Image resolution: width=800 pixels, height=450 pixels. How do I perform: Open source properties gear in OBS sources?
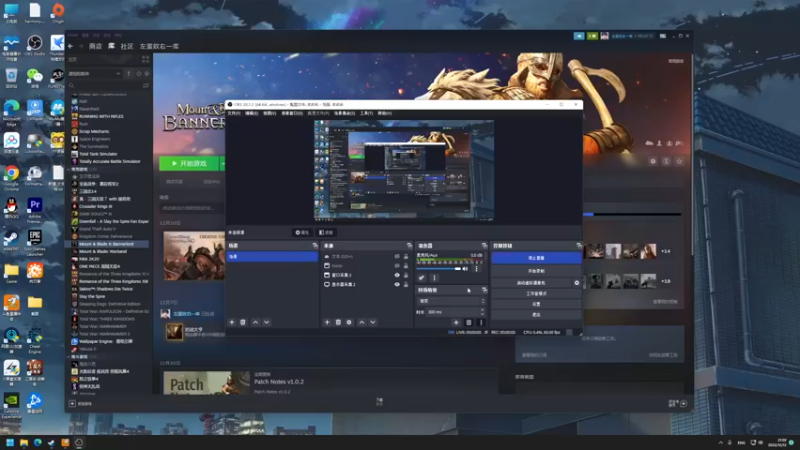click(x=349, y=322)
